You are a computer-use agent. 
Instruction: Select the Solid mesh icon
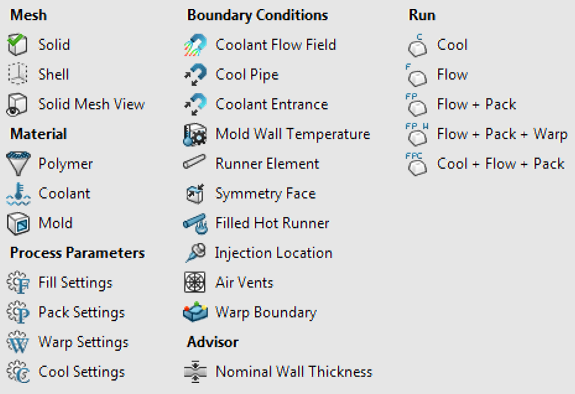[x=17, y=45]
